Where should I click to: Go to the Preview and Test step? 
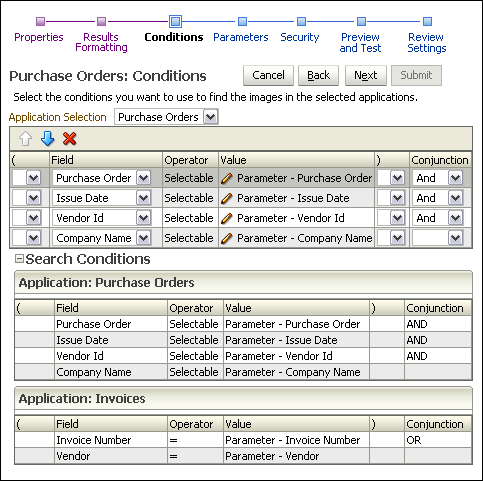pos(360,42)
